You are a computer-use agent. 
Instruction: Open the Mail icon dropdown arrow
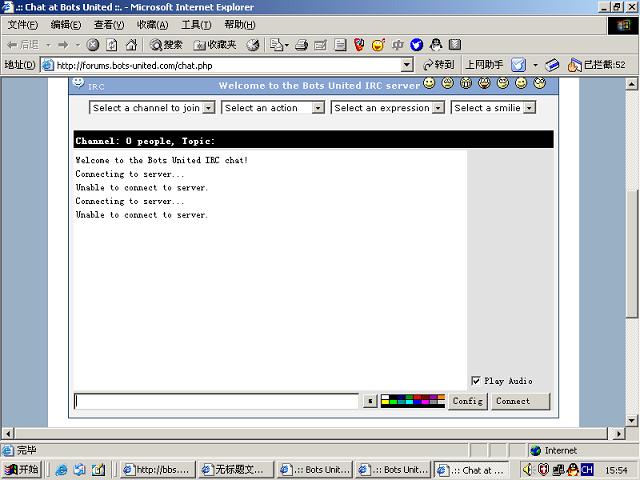pos(287,45)
